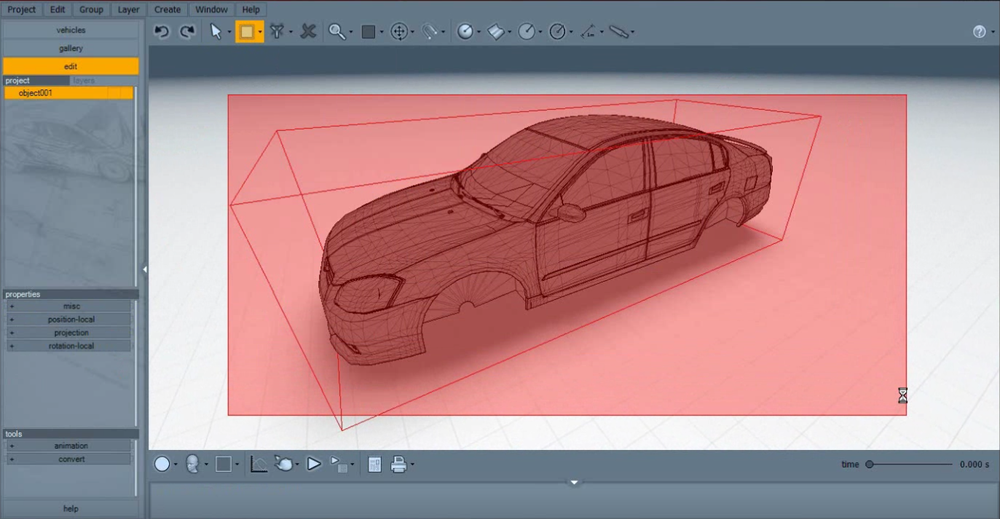This screenshot has width=1000, height=519.
Task: Click the play simulation button
Action: pyautogui.click(x=314, y=464)
